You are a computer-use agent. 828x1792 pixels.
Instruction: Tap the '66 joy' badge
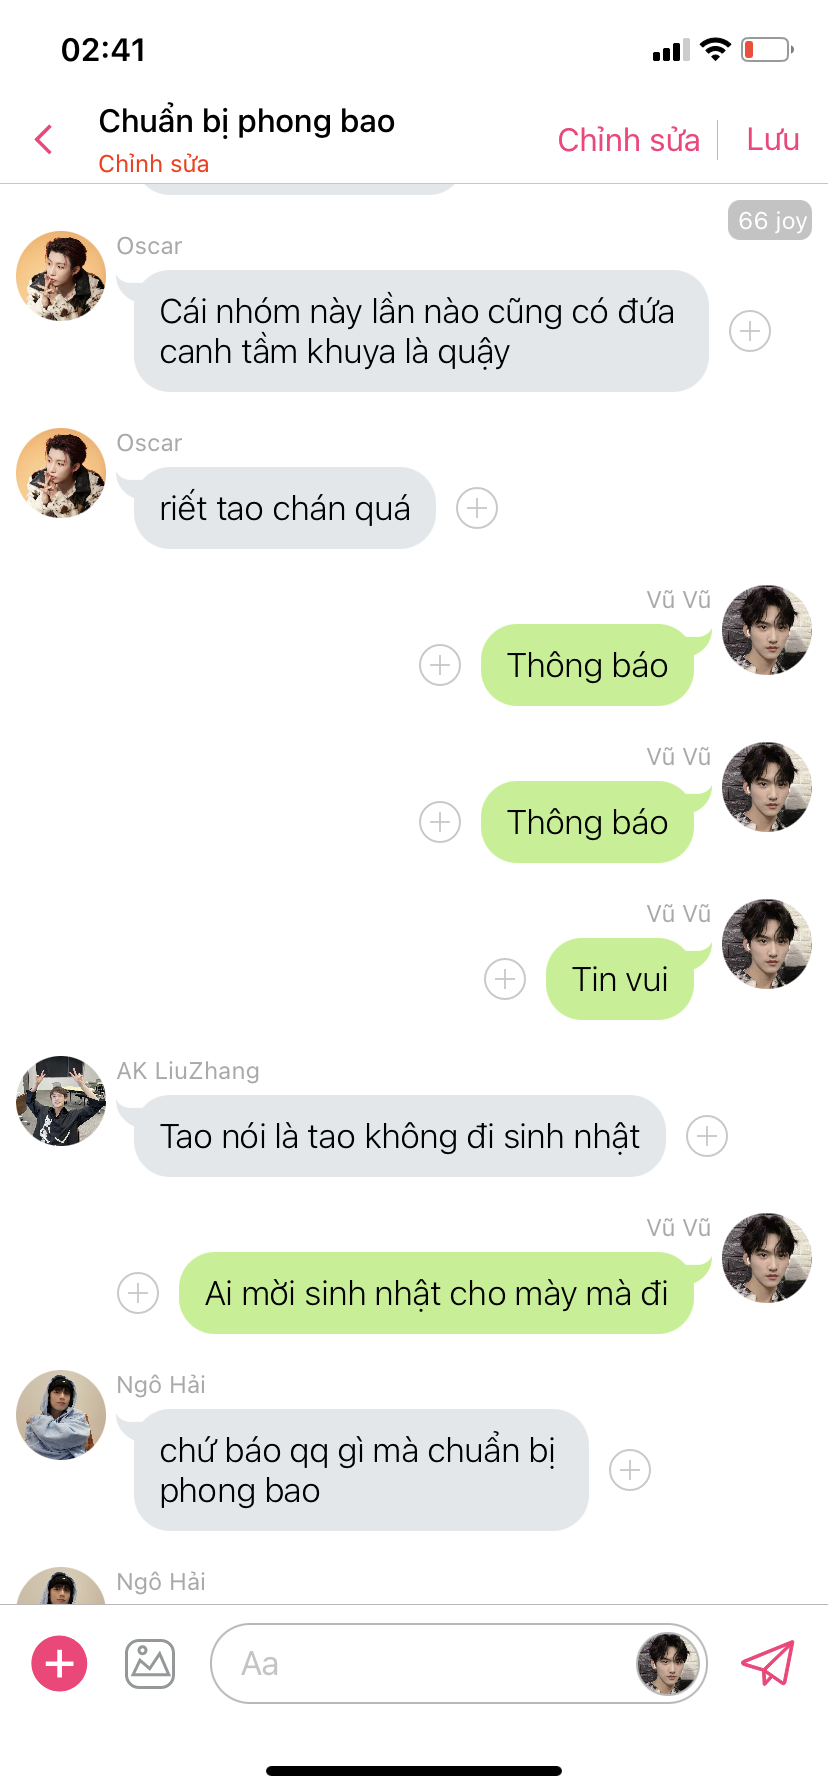pos(770,220)
